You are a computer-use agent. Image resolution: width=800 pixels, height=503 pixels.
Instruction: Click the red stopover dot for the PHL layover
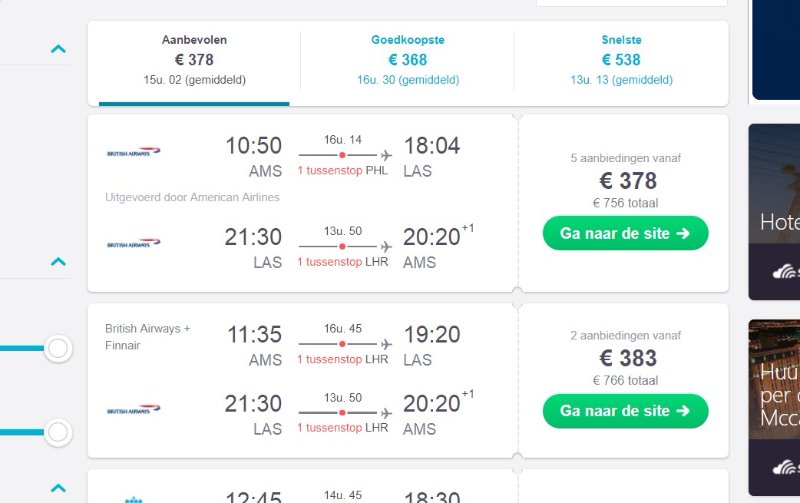(x=342, y=156)
